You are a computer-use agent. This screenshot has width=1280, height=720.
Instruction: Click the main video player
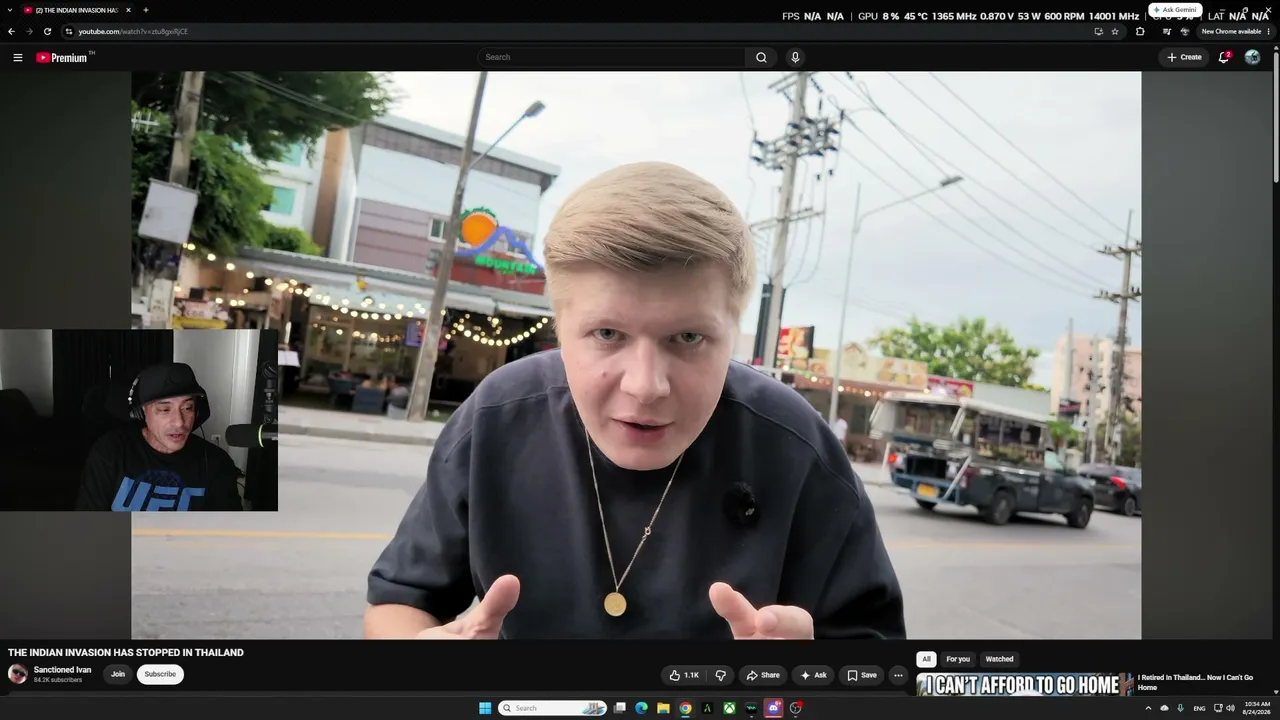(x=636, y=355)
